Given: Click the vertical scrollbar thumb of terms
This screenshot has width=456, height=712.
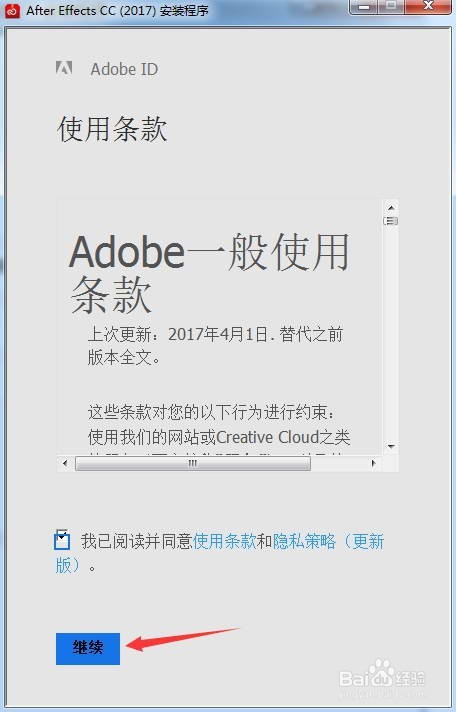Looking at the screenshot, I should (x=391, y=221).
